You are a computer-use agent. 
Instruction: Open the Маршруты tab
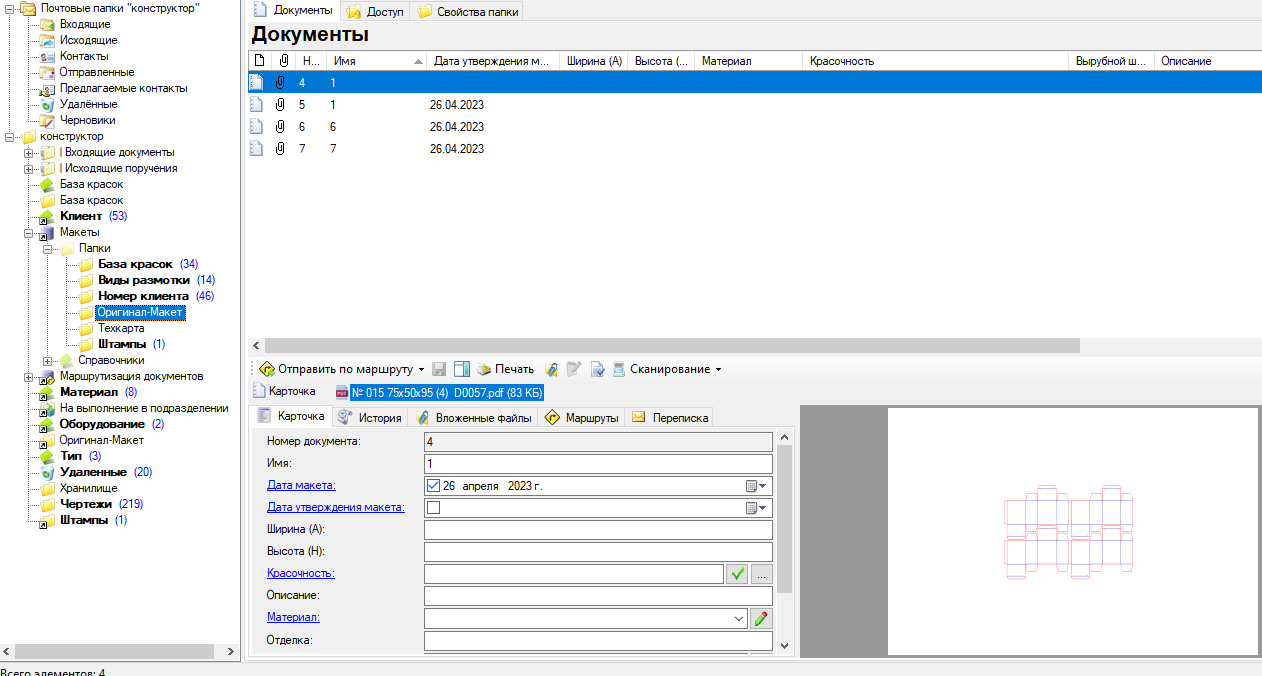click(x=583, y=417)
